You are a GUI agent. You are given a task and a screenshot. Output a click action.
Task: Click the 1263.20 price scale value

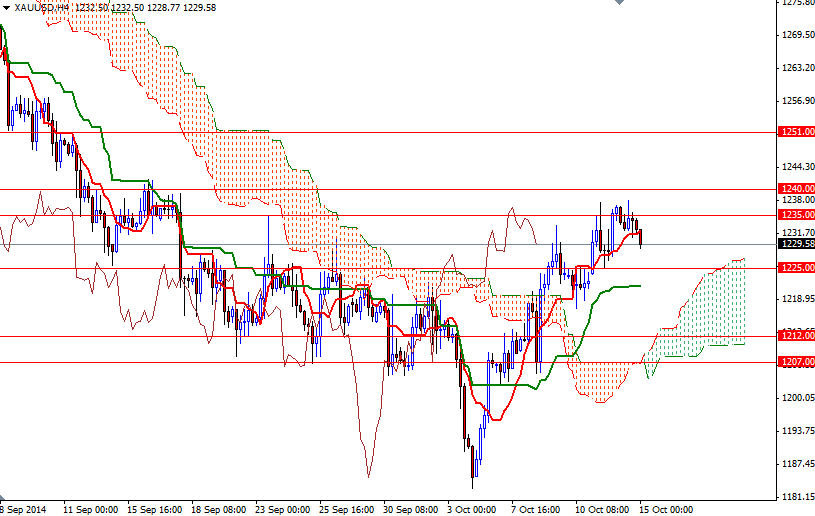[x=796, y=68]
